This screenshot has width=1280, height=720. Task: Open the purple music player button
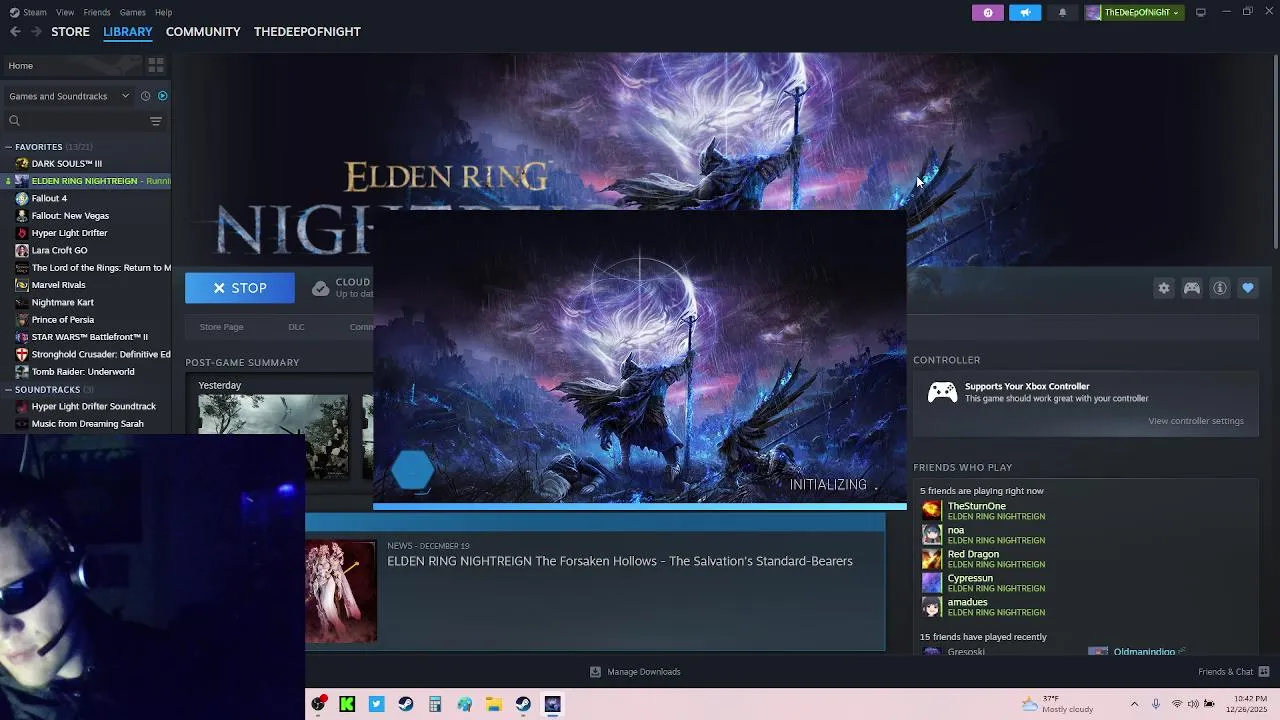pos(987,12)
